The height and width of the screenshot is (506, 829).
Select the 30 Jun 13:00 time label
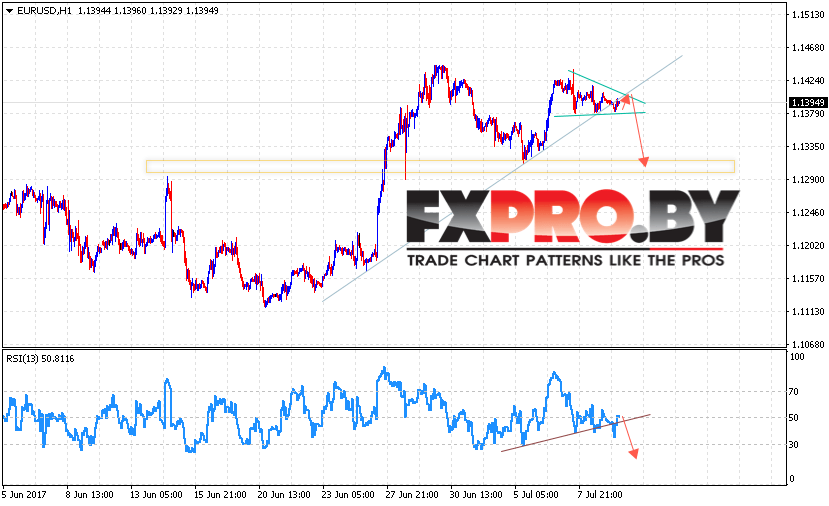click(476, 495)
